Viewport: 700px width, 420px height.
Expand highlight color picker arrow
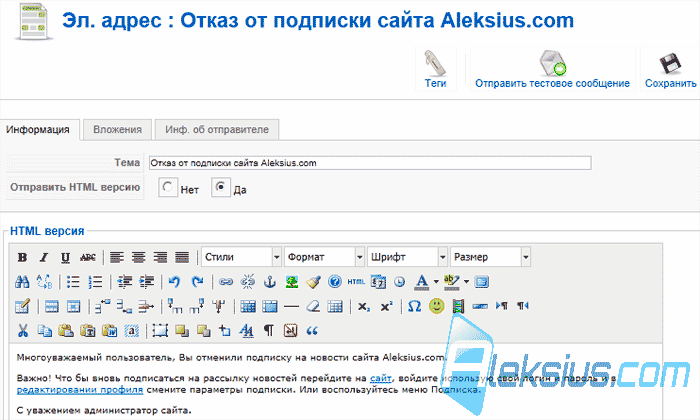tap(467, 282)
